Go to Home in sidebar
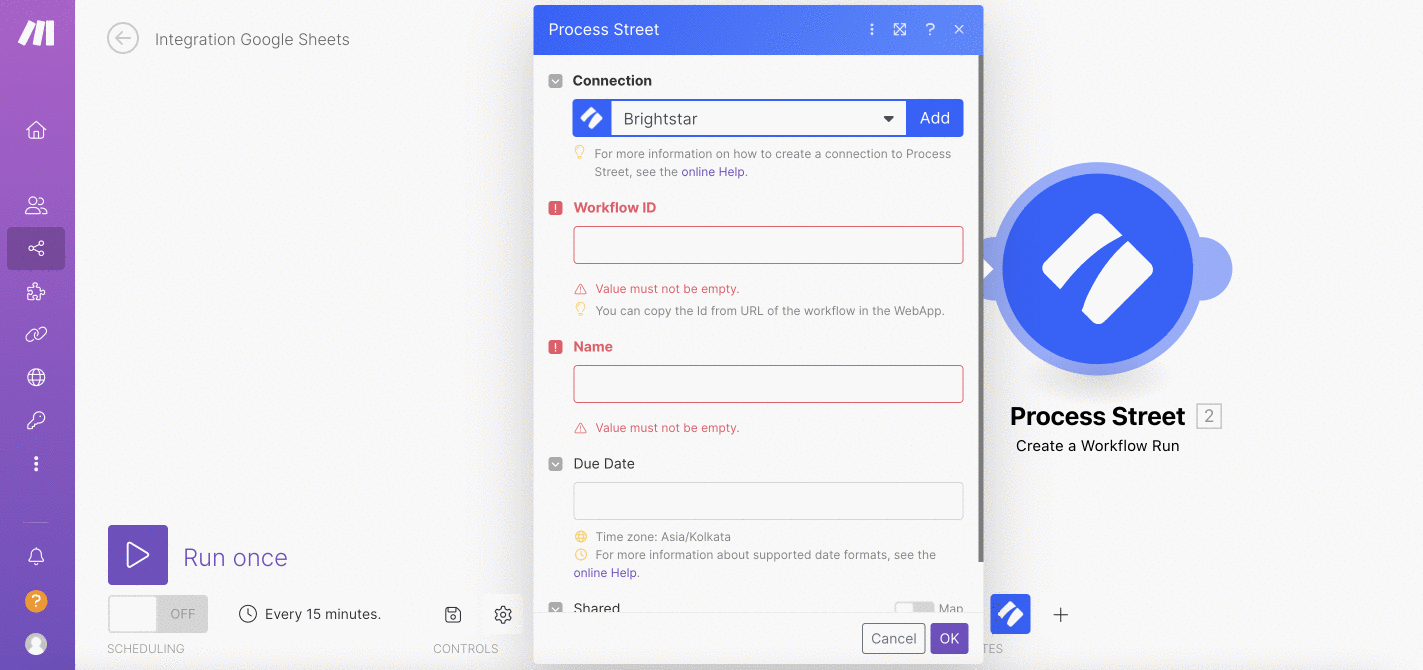1423x670 pixels. point(36,130)
